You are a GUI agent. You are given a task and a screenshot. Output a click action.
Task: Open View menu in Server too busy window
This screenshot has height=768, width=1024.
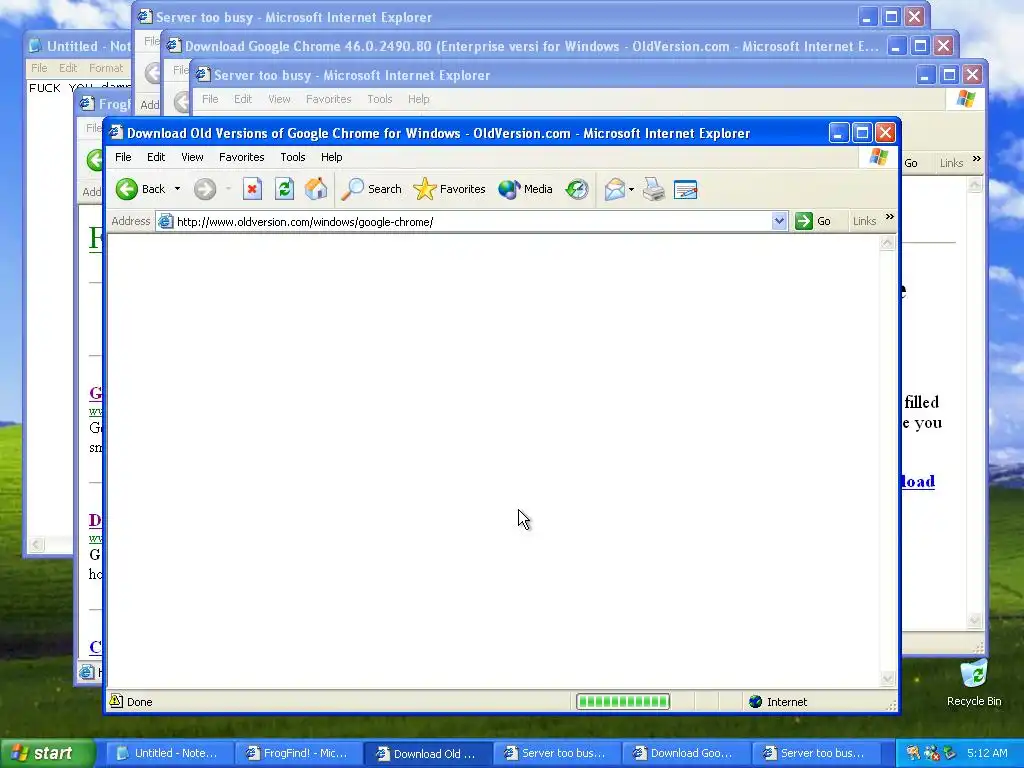pyautogui.click(x=279, y=99)
